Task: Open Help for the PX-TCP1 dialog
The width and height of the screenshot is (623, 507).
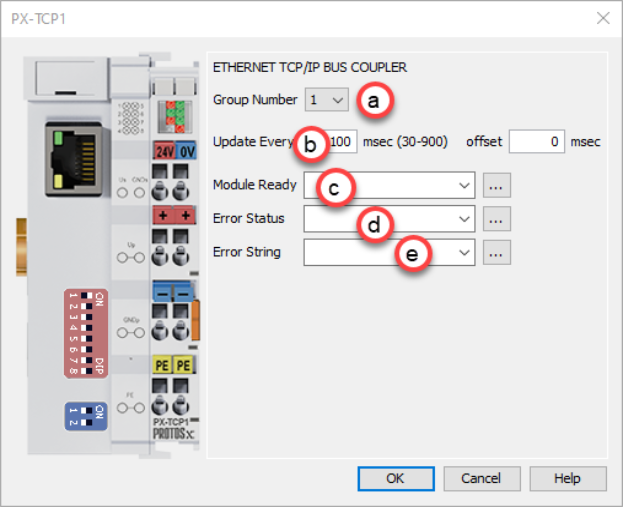Action: click(x=568, y=479)
